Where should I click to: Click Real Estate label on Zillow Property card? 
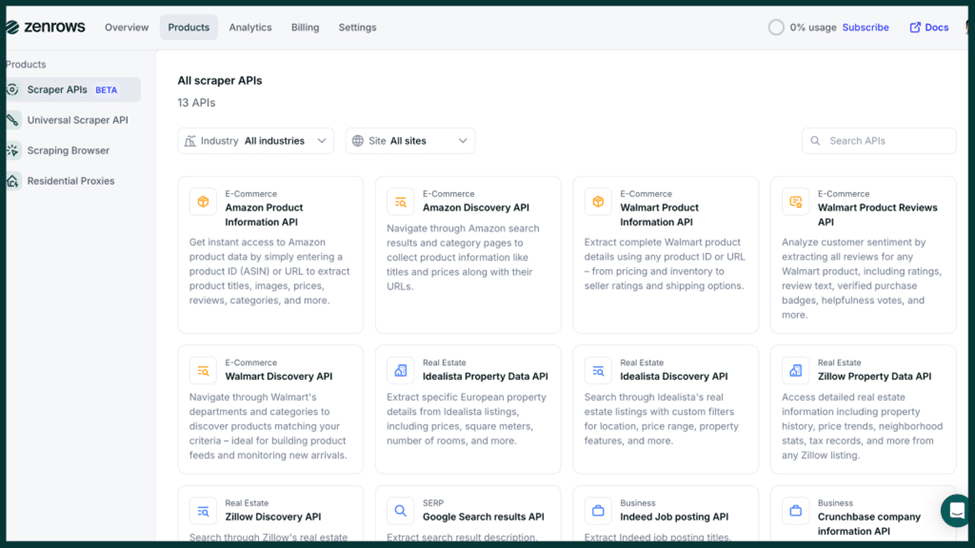tap(839, 363)
